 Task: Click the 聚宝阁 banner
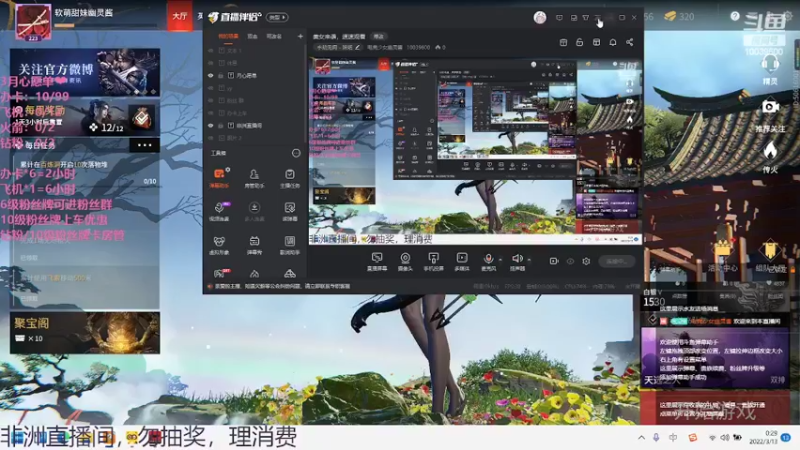tap(85, 333)
